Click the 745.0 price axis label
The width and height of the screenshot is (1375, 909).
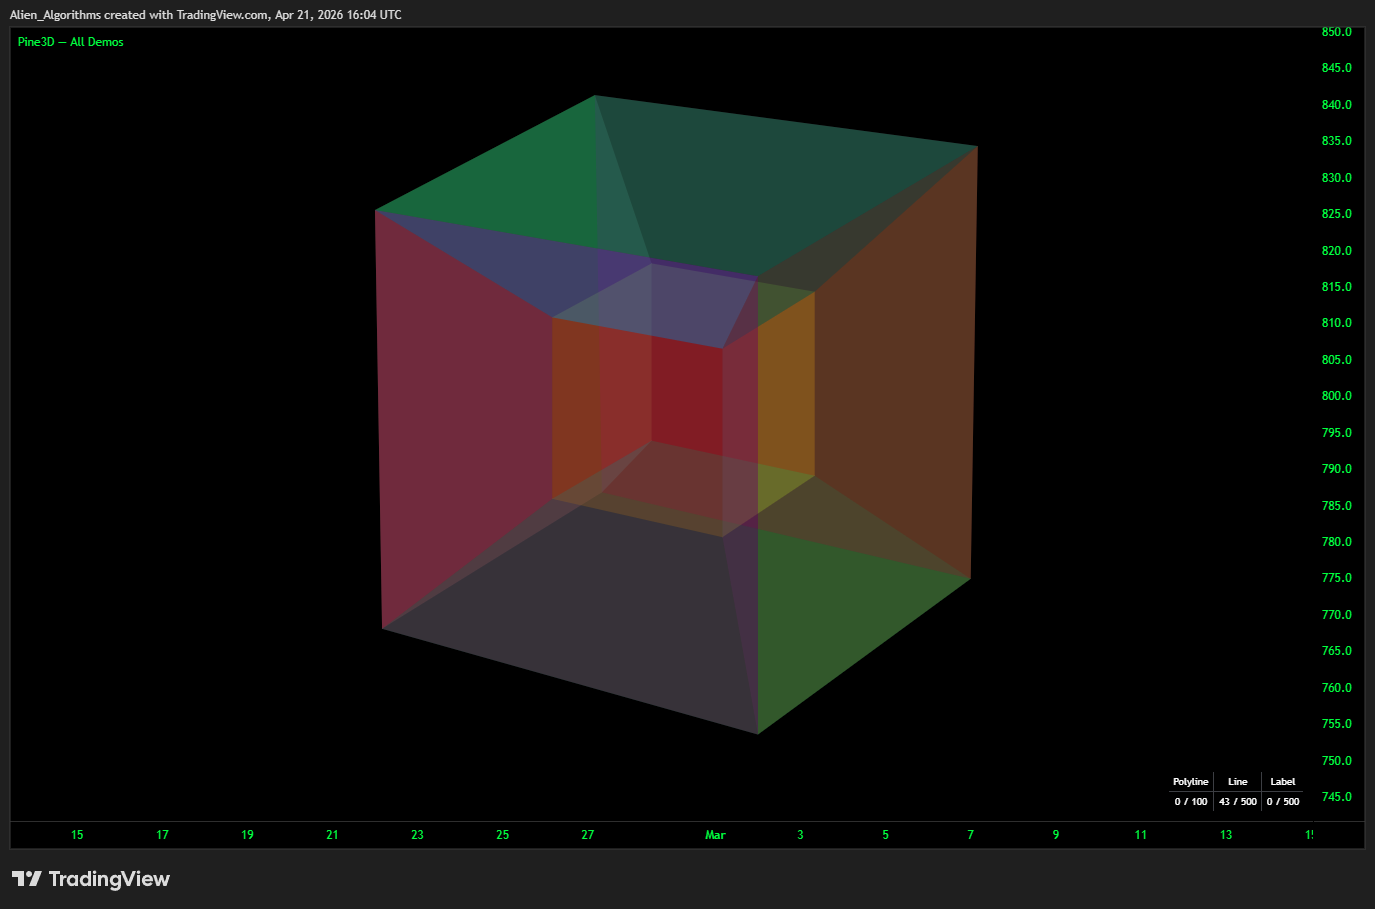coord(1336,797)
